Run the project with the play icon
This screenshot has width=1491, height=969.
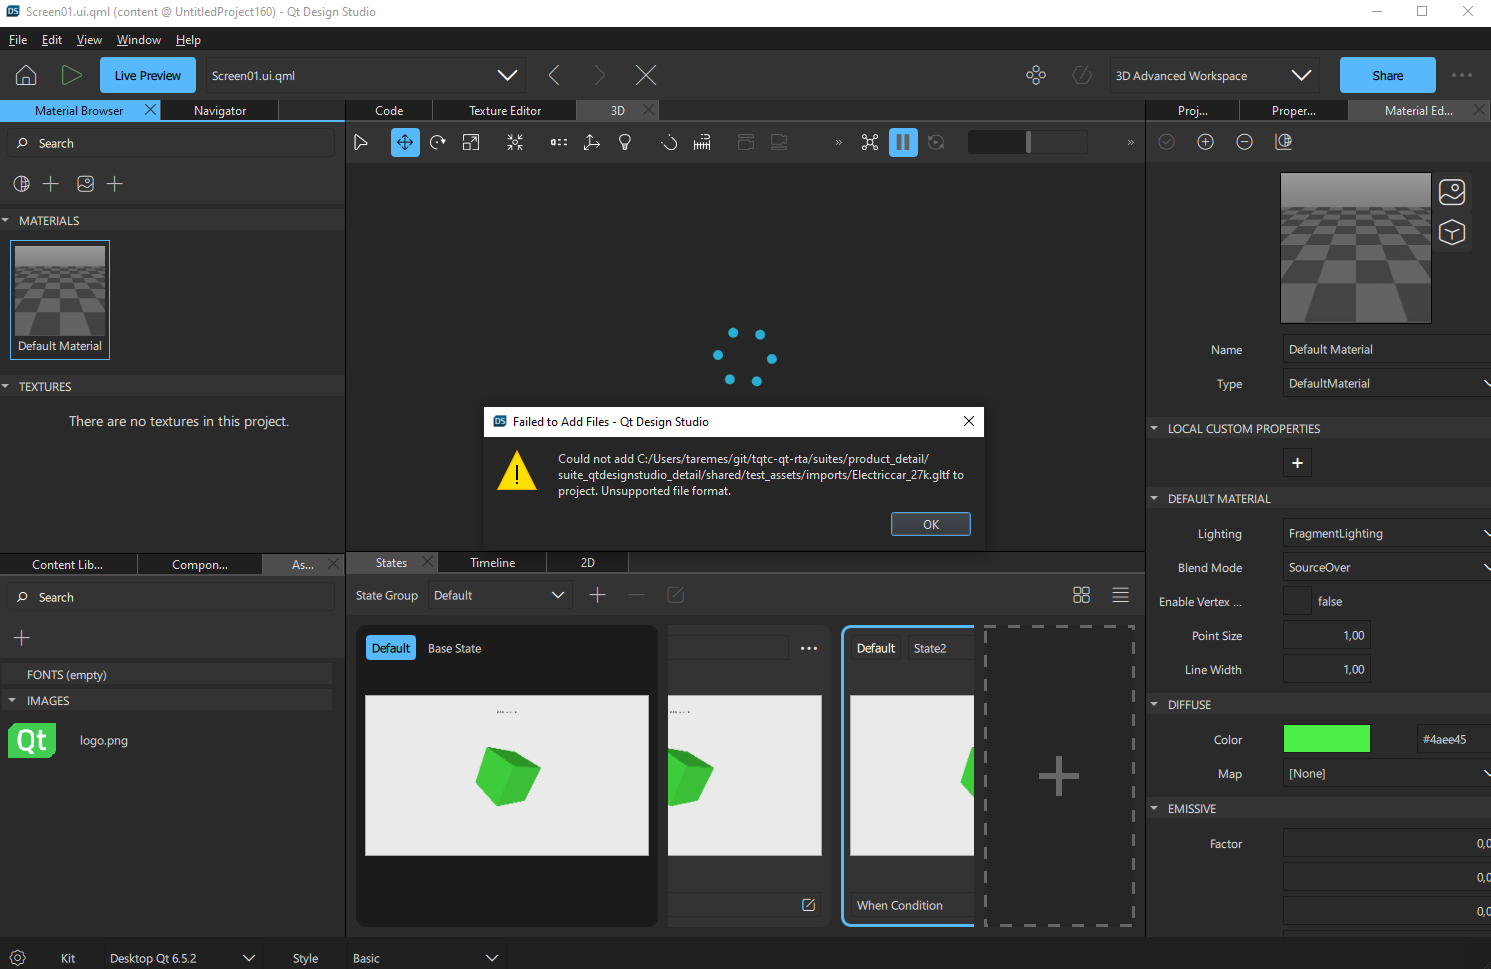click(x=71, y=75)
